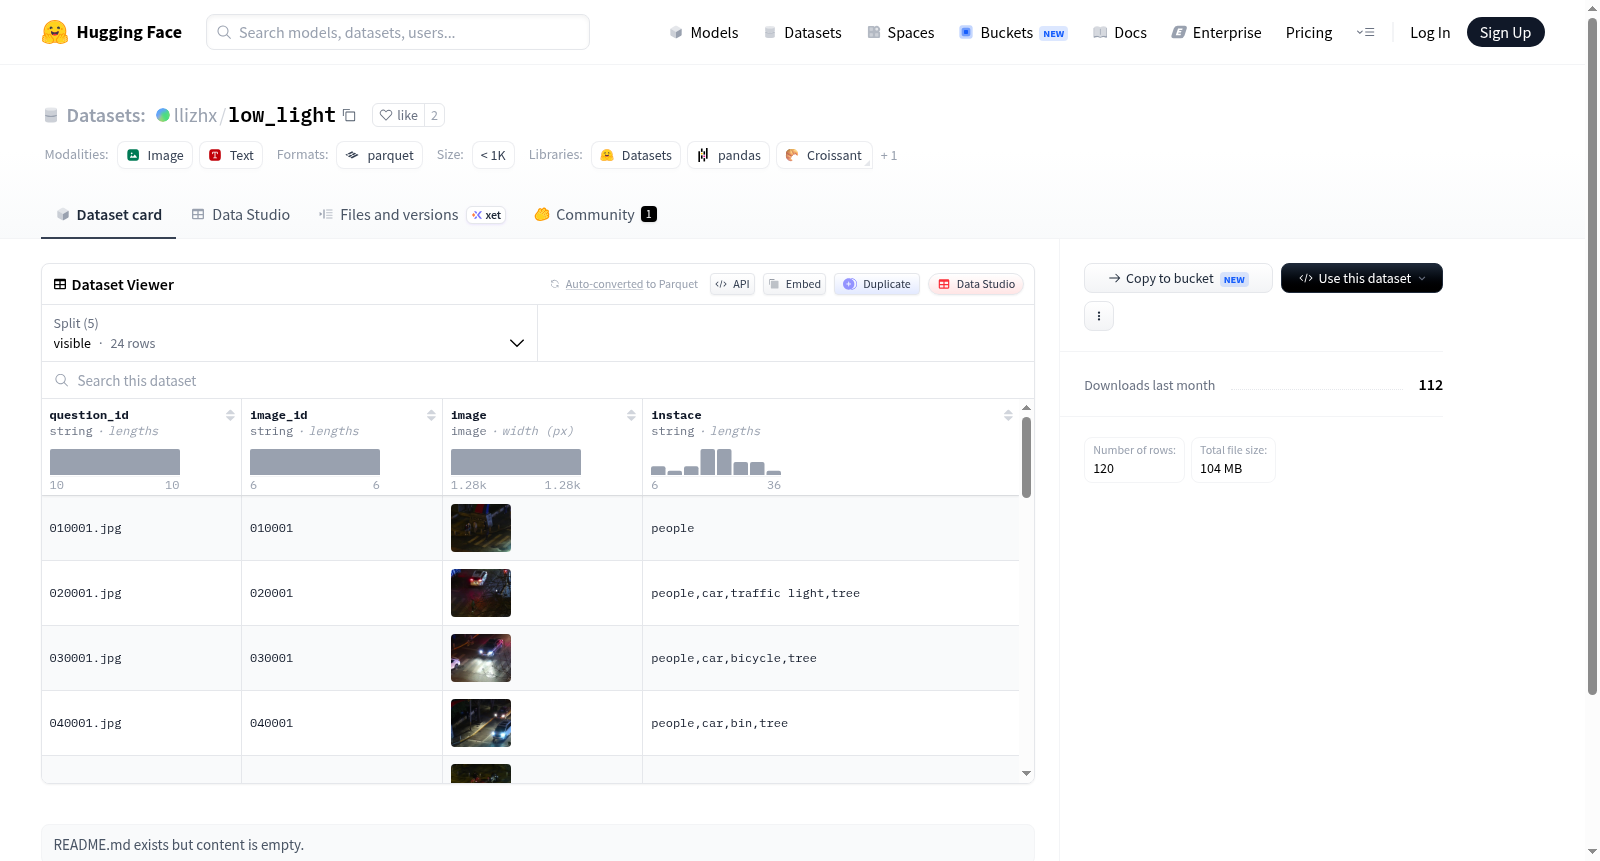Copy dataset name with the copy icon

coord(349,115)
